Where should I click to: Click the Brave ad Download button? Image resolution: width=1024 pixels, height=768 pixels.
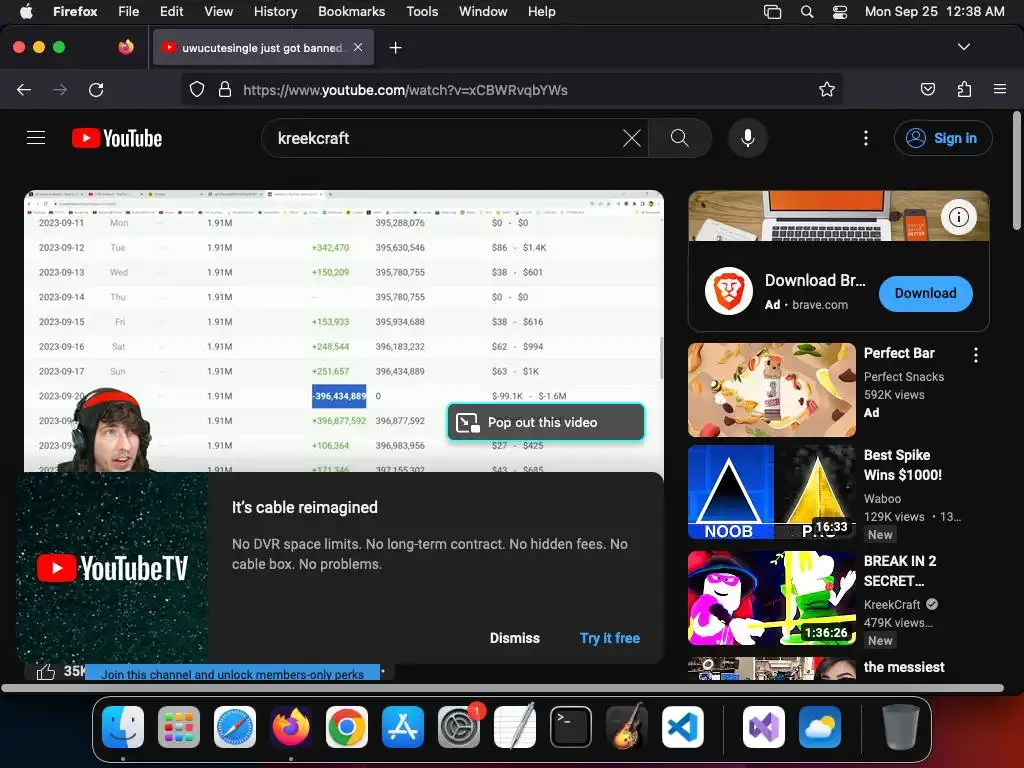[925, 293]
